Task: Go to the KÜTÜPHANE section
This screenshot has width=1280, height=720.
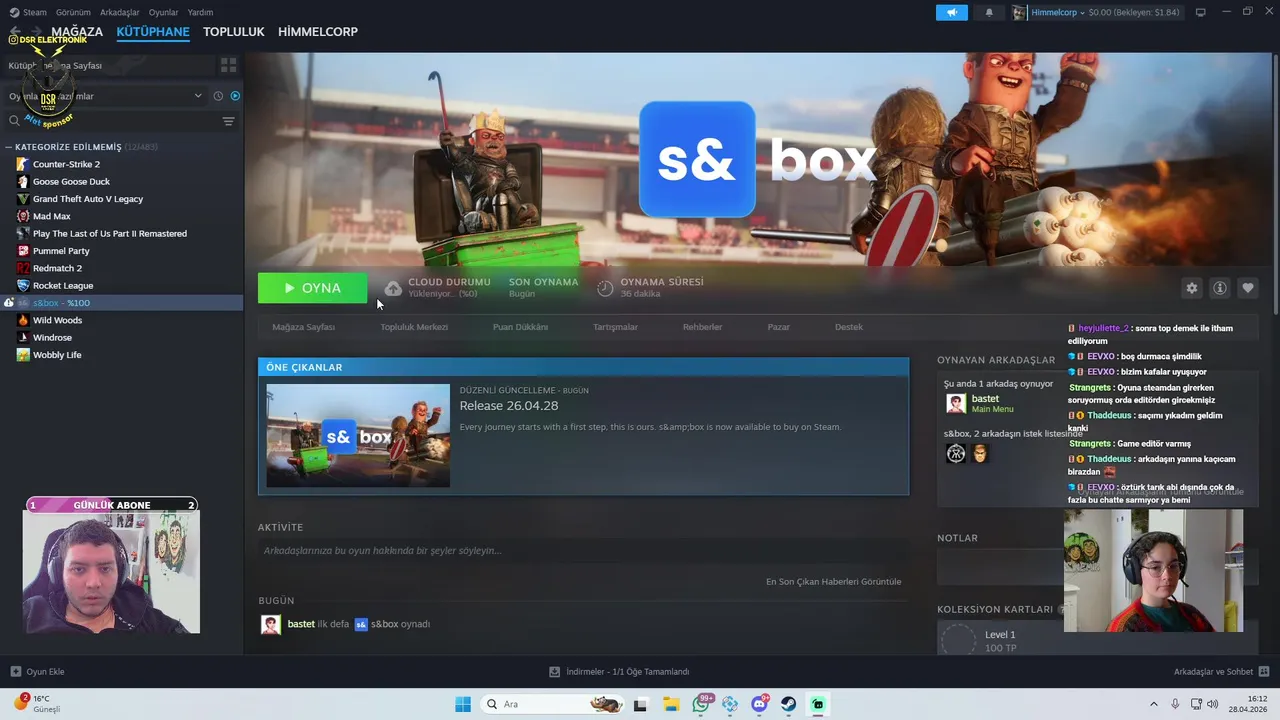Action: (x=153, y=31)
